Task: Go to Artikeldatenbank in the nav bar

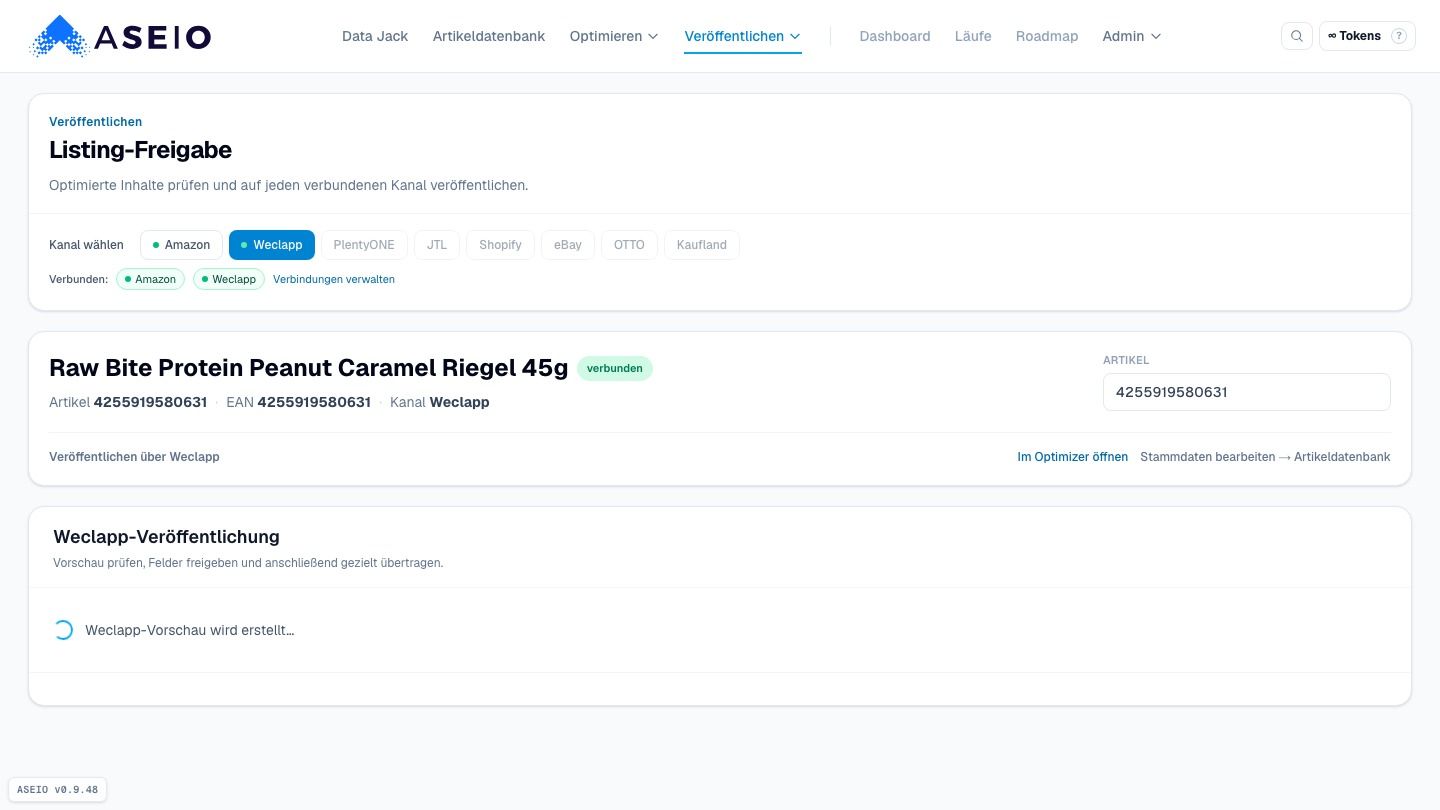Action: click(x=489, y=36)
